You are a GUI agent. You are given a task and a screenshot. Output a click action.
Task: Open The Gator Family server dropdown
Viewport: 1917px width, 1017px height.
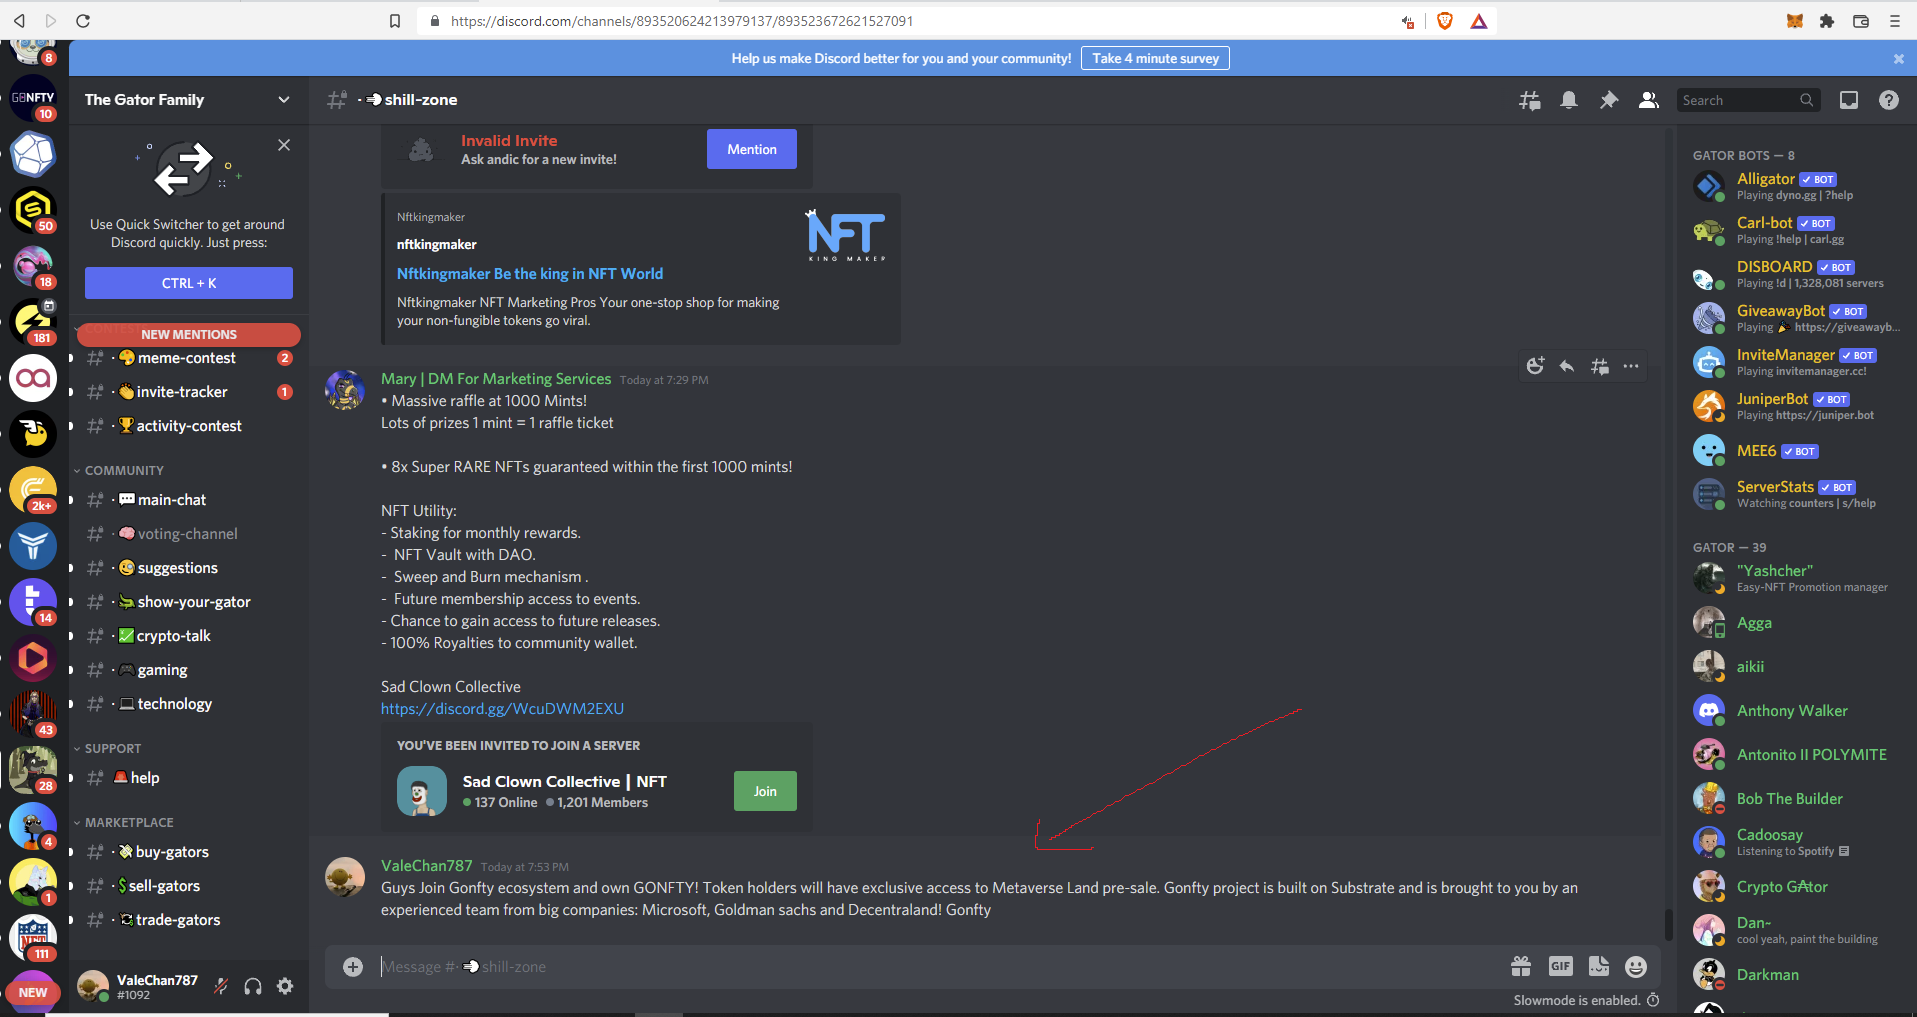(188, 100)
